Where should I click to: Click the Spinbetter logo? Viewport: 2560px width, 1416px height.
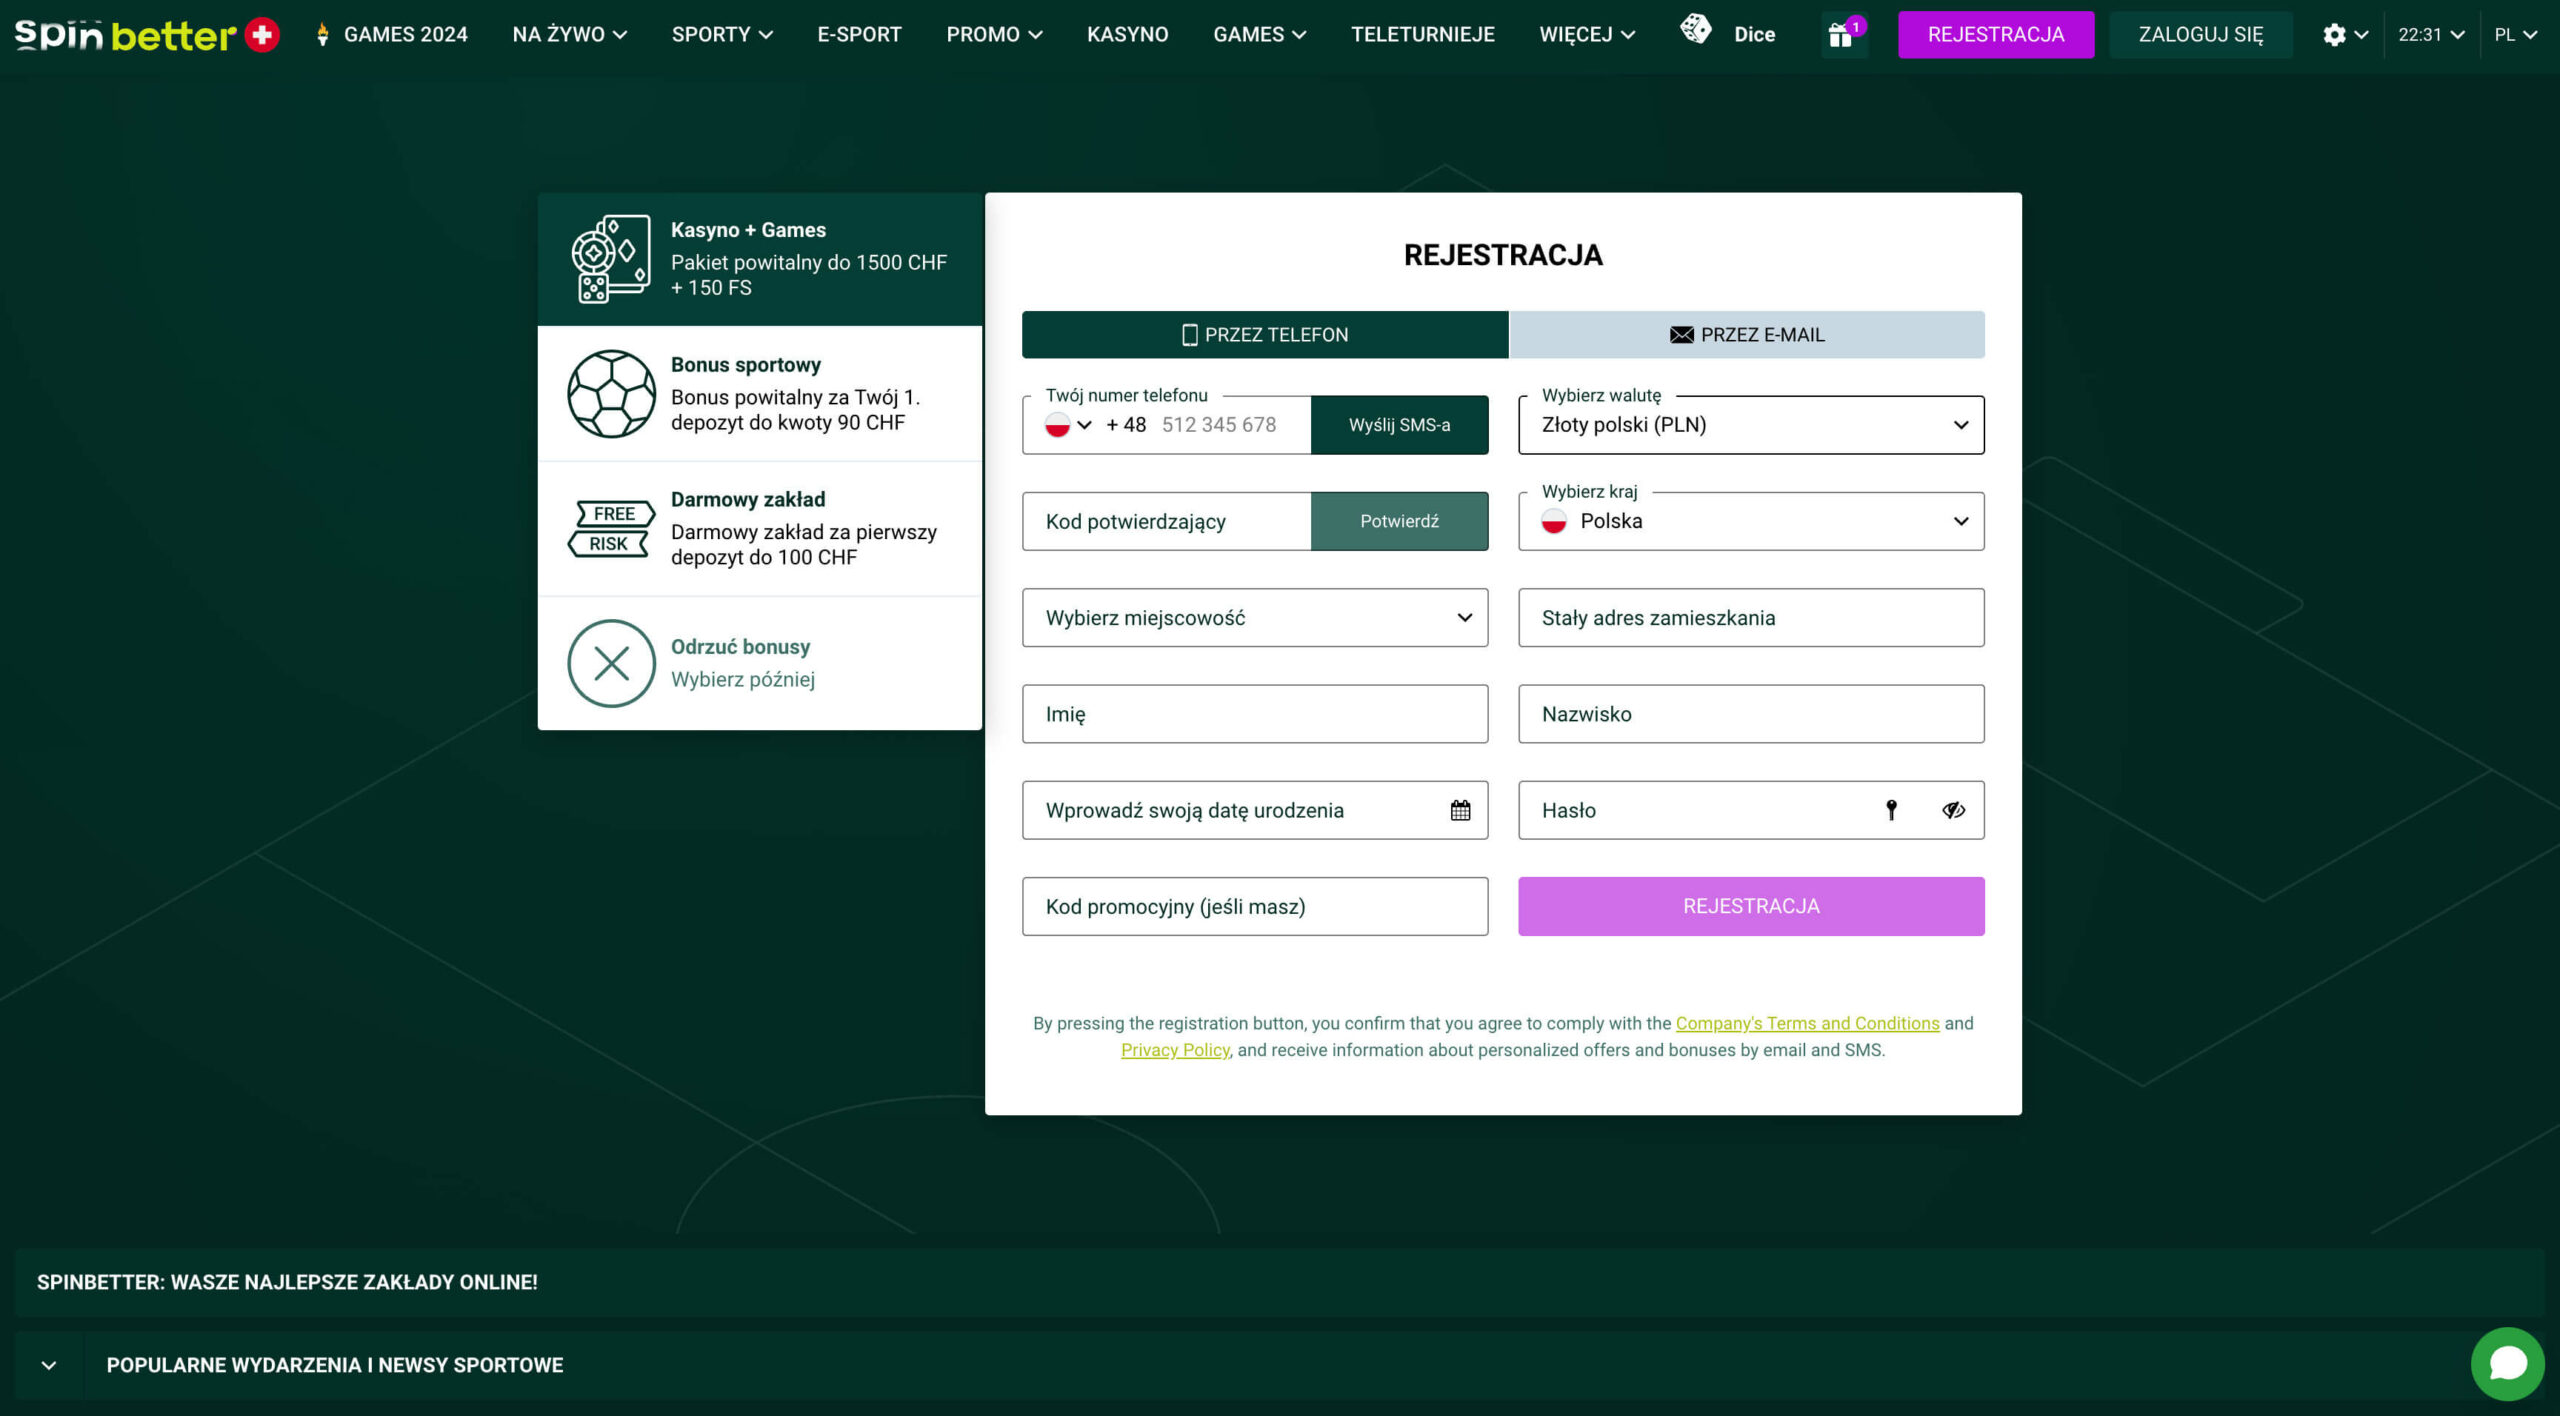[x=146, y=35]
